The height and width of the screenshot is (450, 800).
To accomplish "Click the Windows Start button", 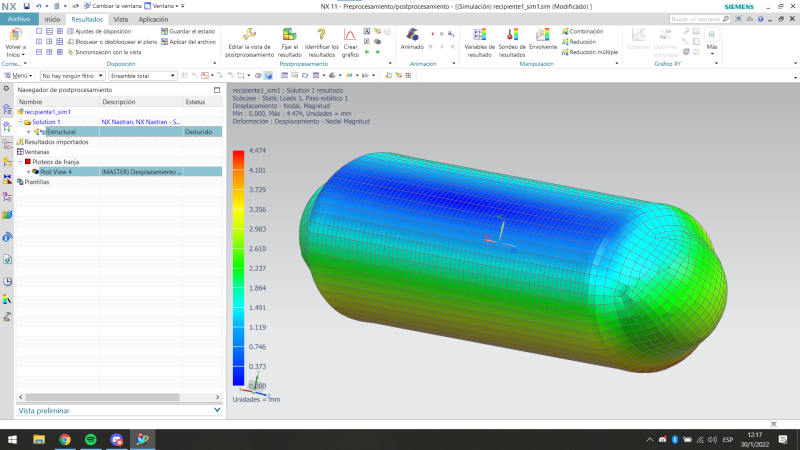I will pyautogui.click(x=12, y=439).
